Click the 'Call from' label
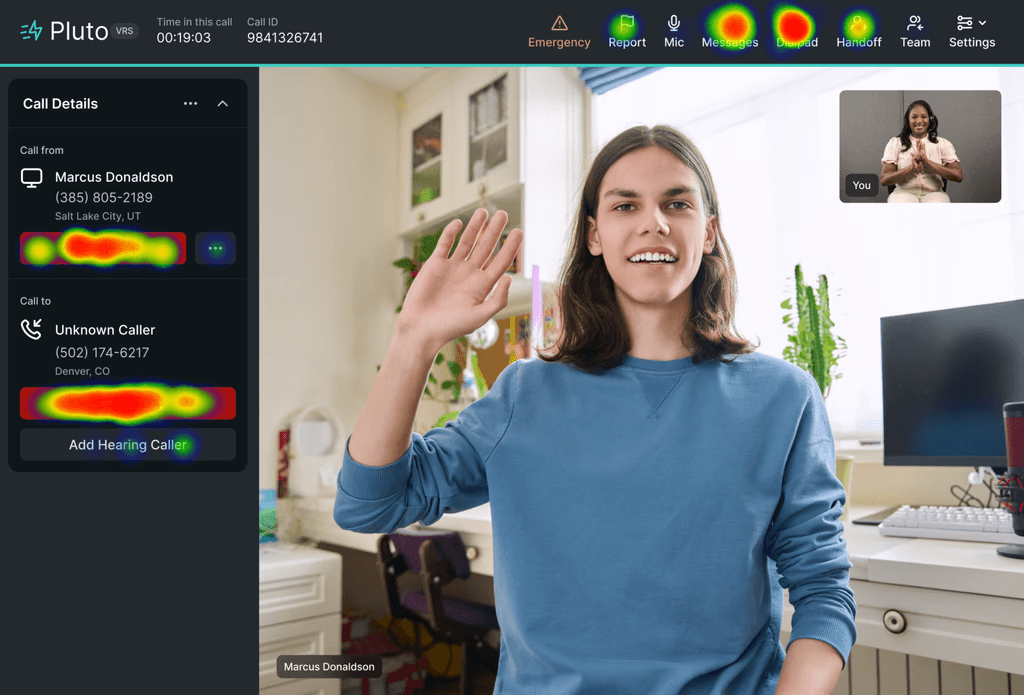Screen dimensions: 1024x695 coord(42,150)
